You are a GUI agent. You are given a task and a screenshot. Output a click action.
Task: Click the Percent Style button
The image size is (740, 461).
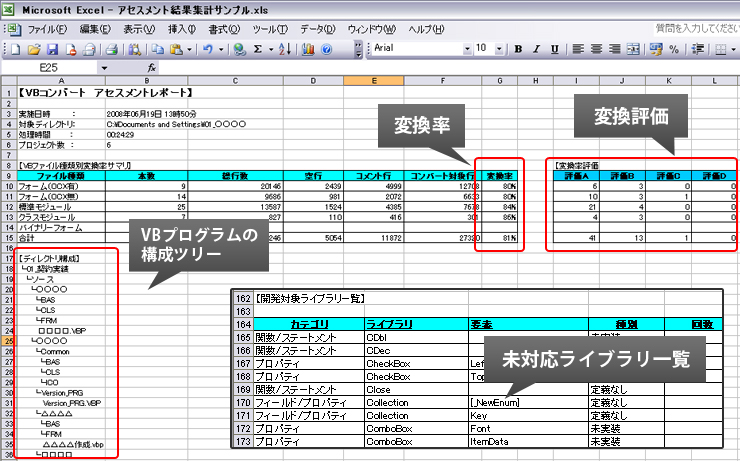pos(673,48)
